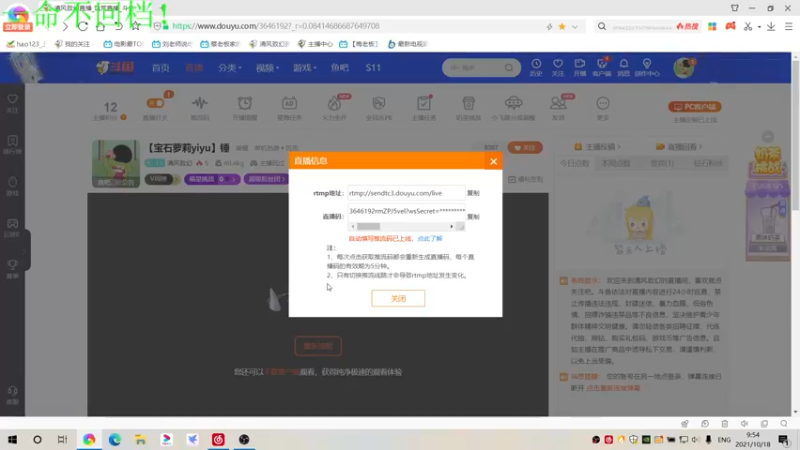Image resolution: width=800 pixels, height=450 pixels.
Task: Collapse the floating 奶茶挑战 promo widget
Action: tap(768, 136)
